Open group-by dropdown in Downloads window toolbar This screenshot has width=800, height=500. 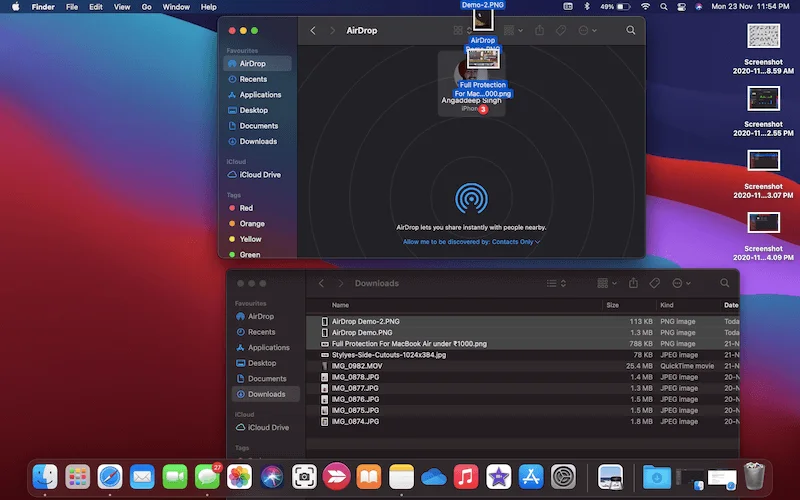click(607, 283)
